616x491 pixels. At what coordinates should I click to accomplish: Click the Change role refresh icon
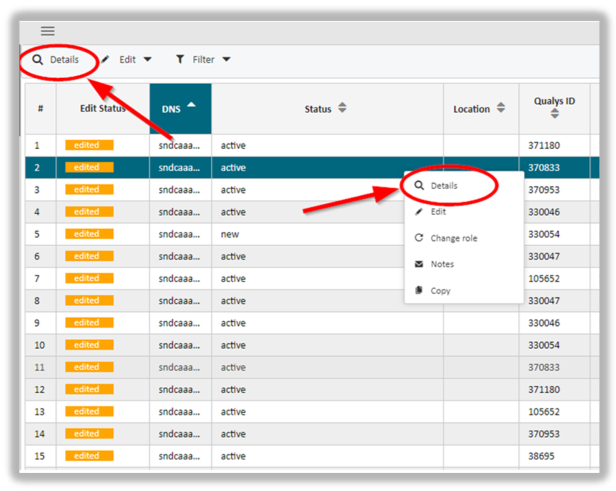click(x=419, y=238)
